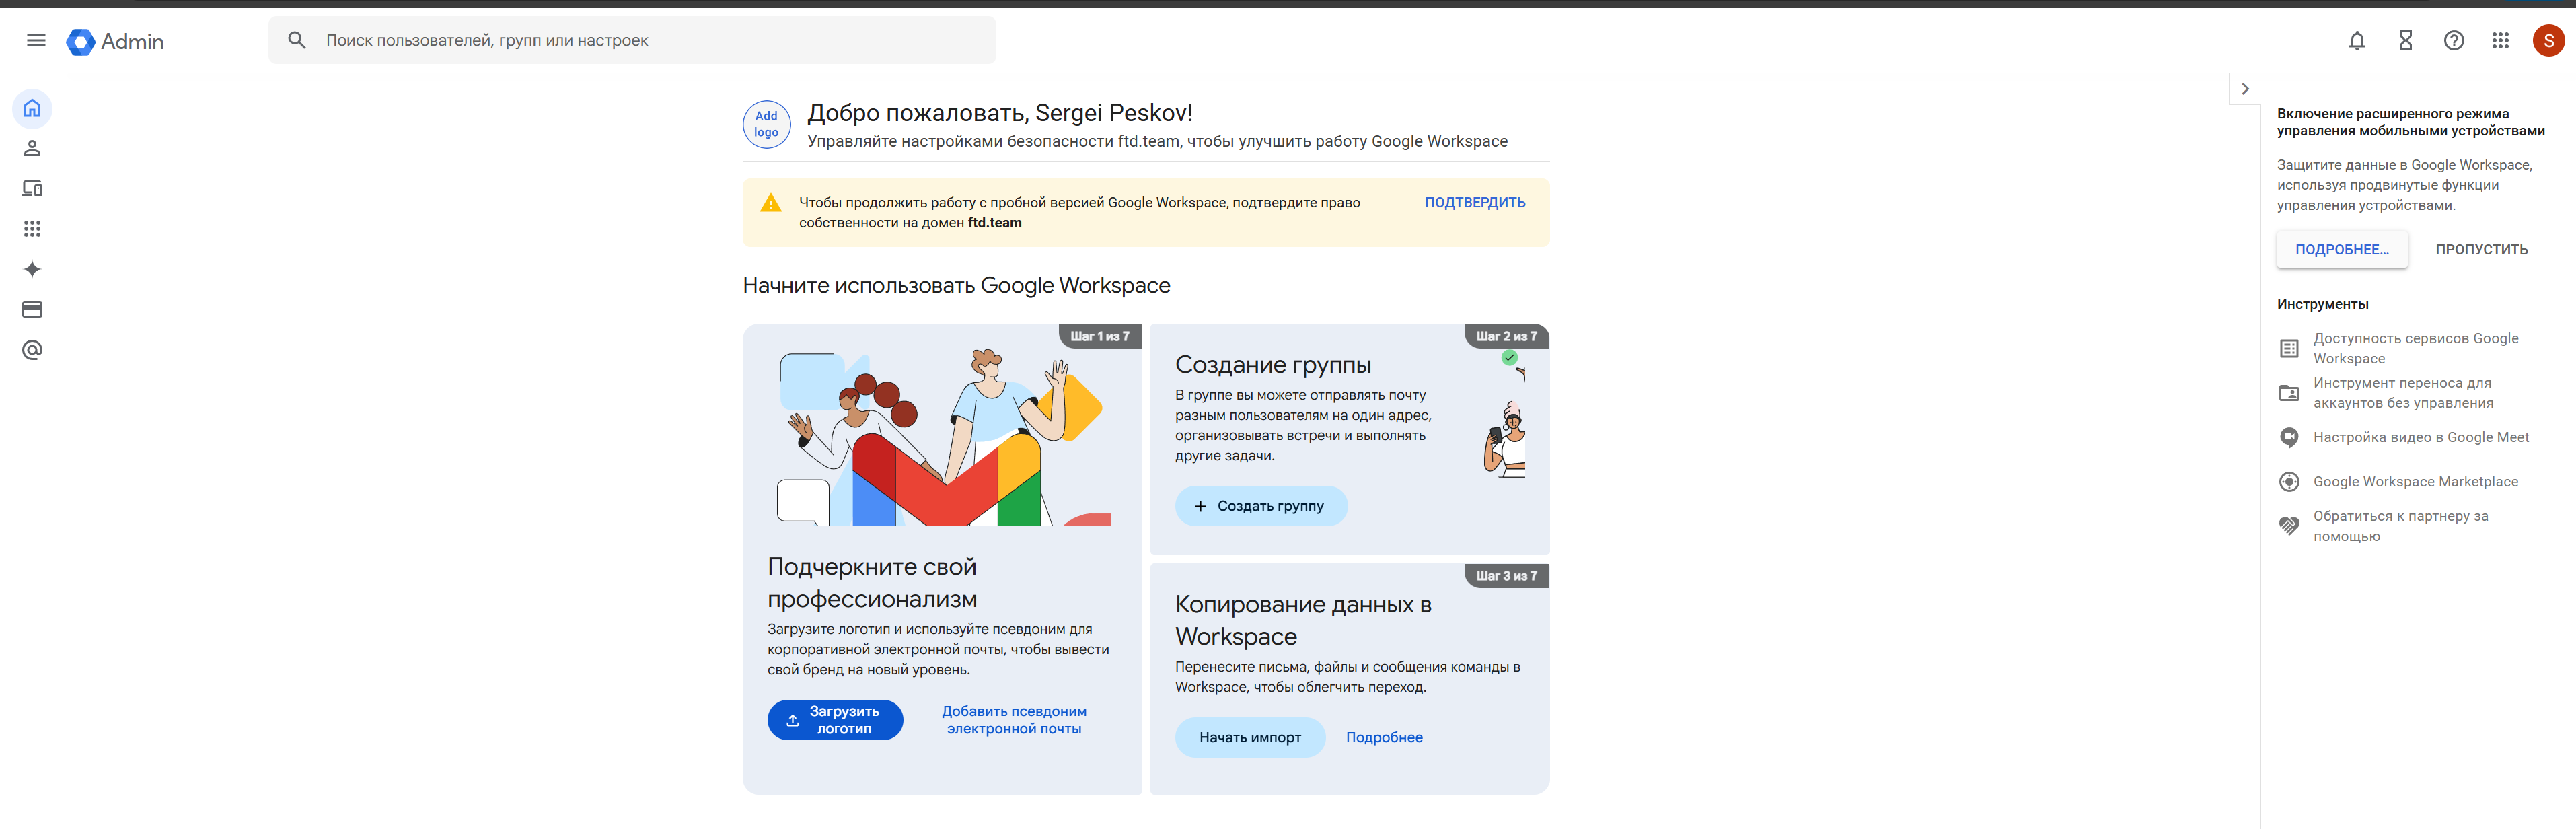Click the partner handshake icon
This screenshot has width=2576, height=829.
(2289, 527)
